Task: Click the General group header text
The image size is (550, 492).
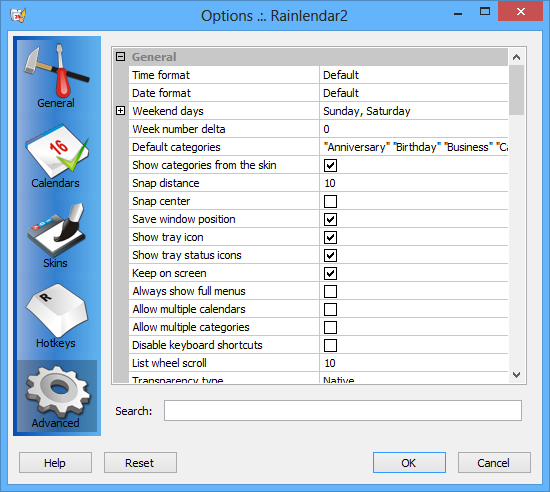Action: point(154,57)
